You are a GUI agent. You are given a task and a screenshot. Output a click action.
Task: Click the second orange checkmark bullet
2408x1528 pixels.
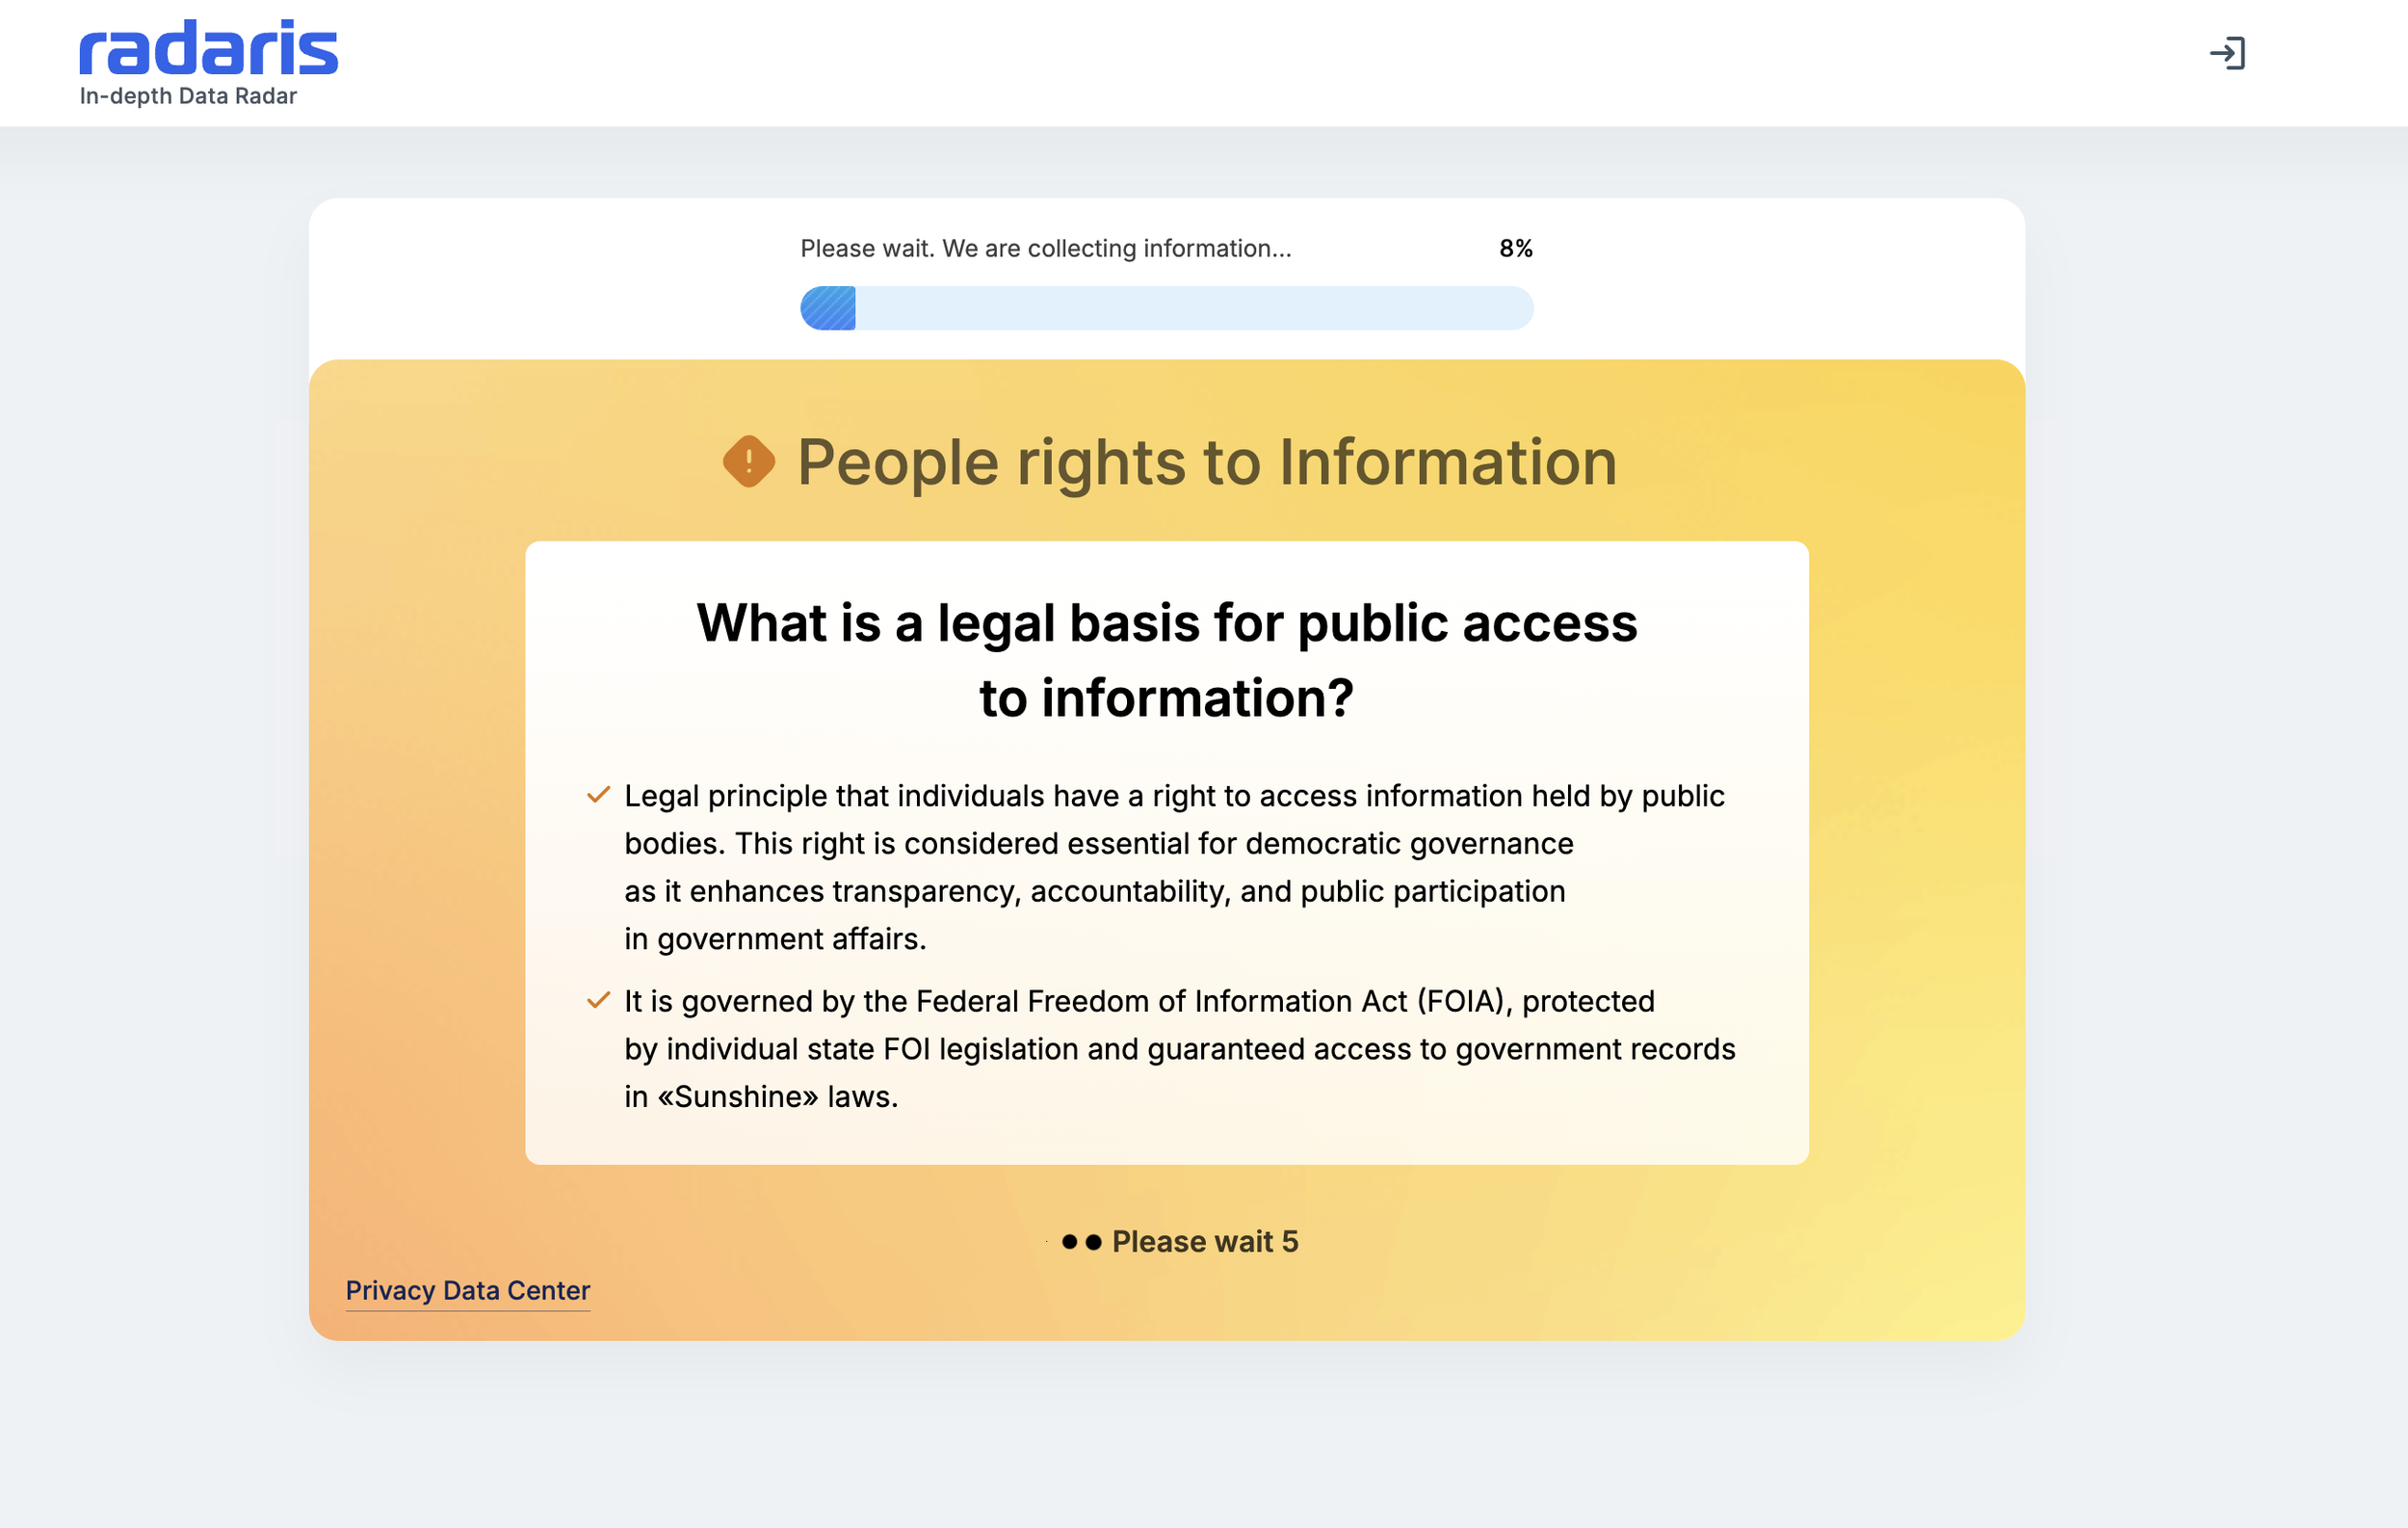point(598,1000)
